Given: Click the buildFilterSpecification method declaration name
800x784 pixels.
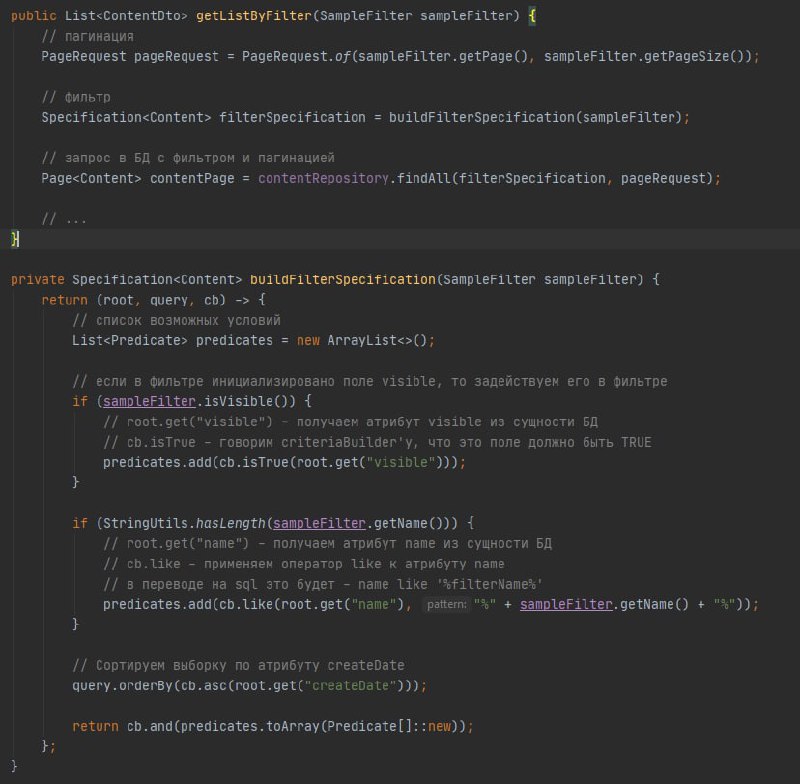Looking at the screenshot, I should 343,280.
